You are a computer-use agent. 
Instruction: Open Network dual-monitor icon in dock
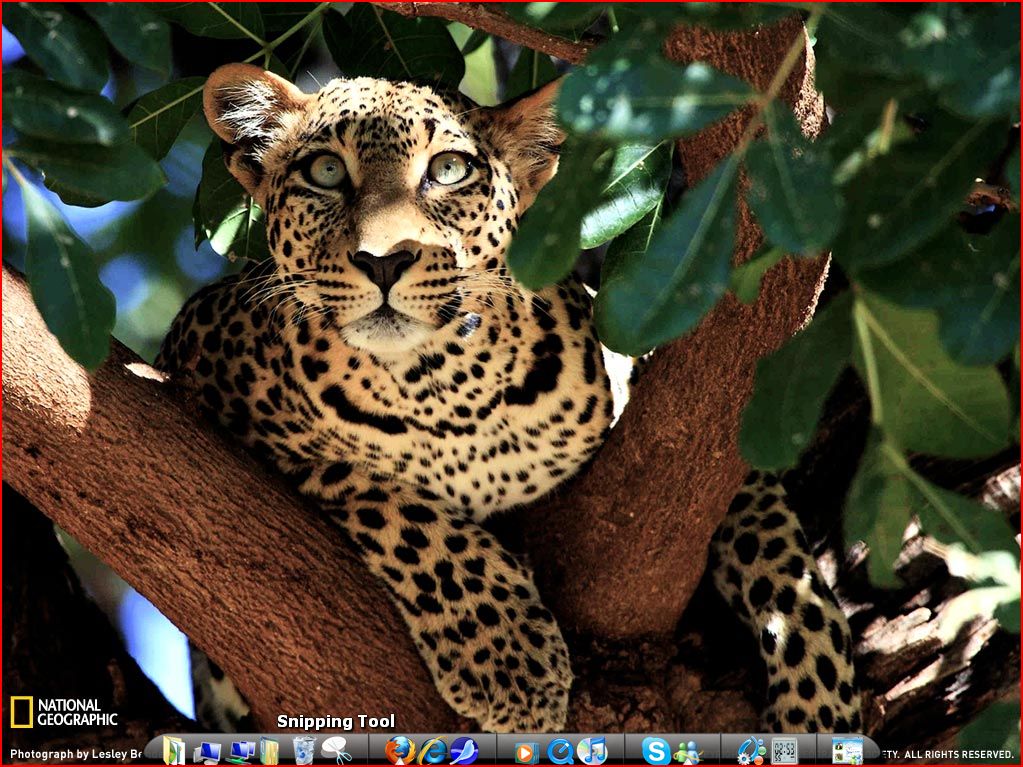[x=240, y=750]
